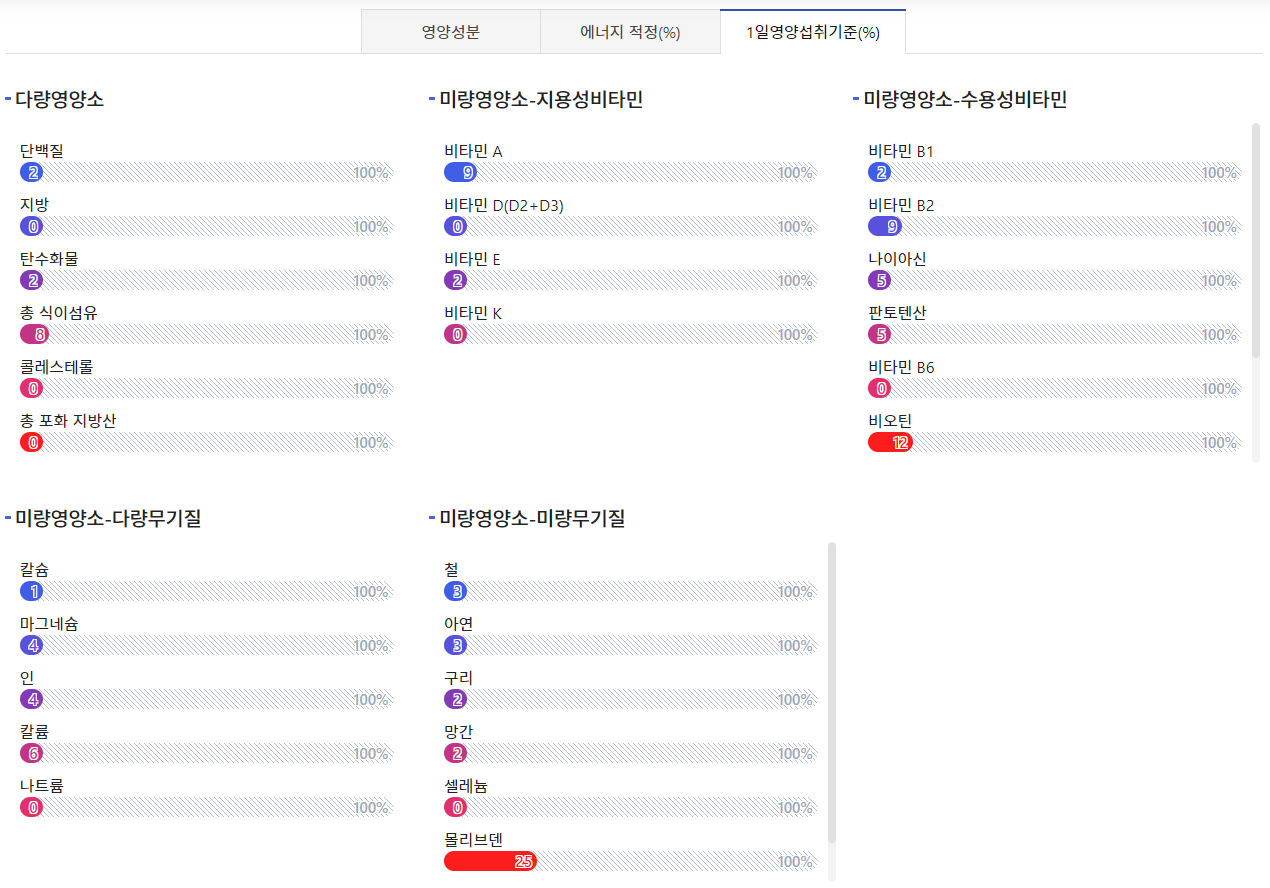Click the 비오틴 progress bar showing 12
The width and height of the screenshot is (1270, 888).
point(890,442)
